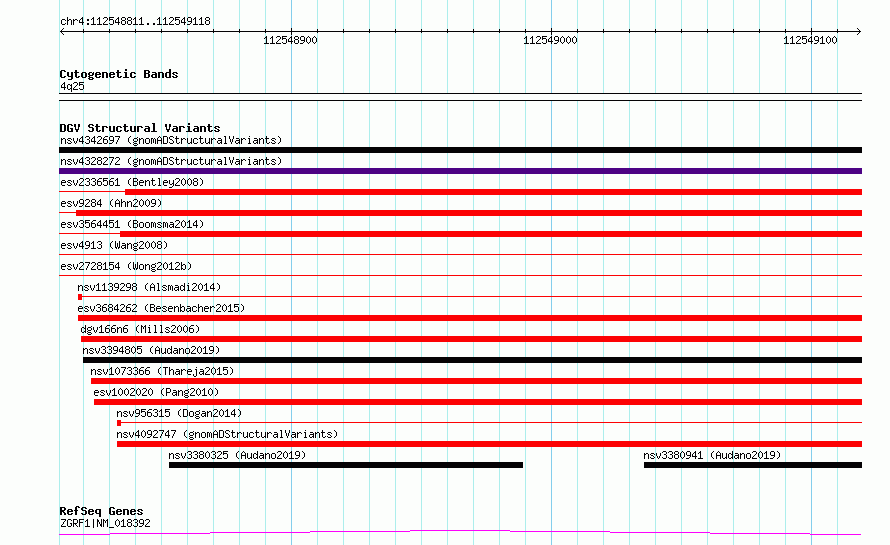Select the purple nsv4328272 variant bar
890x545 pixels.
click(x=460, y=171)
